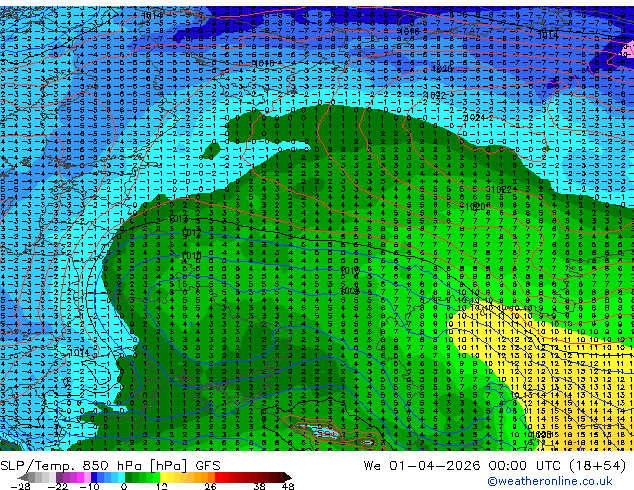Screen dimensions: 634x490
Task: Pick the bright red legend swatch above 26
Action: 218,477
